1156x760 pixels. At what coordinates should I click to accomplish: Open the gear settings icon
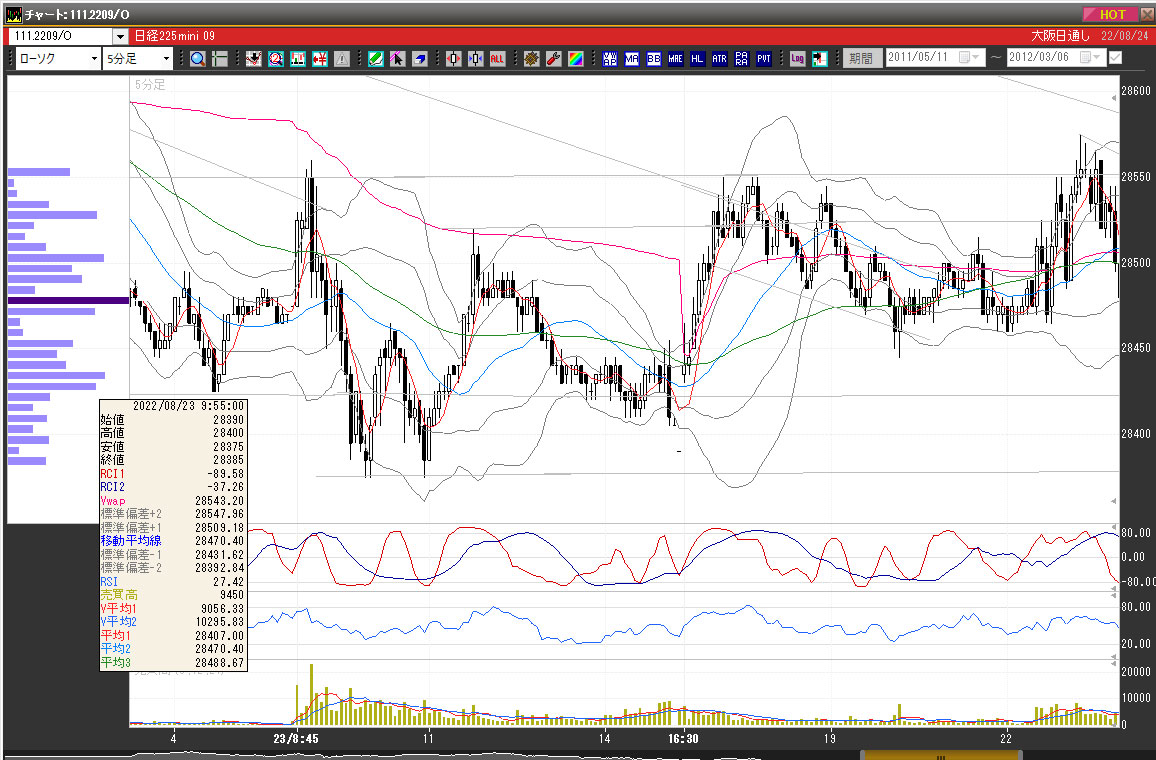pyautogui.click(x=532, y=59)
